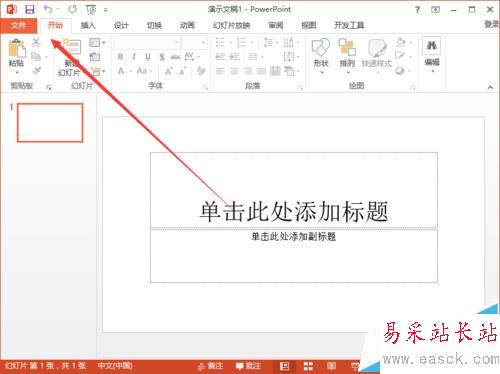Image resolution: width=500 pixels, height=374 pixels.
Task: Open the font size combo box
Action: click(x=194, y=43)
